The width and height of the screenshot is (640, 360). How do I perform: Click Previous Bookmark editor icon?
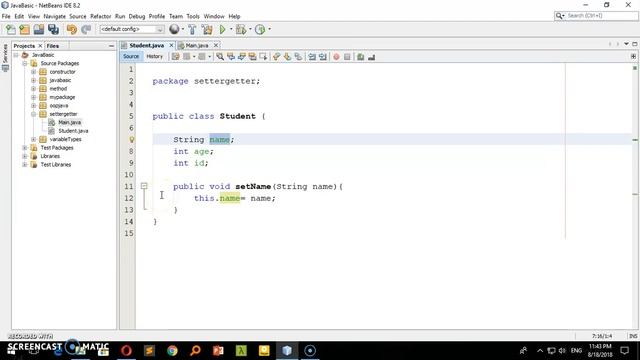click(277, 57)
